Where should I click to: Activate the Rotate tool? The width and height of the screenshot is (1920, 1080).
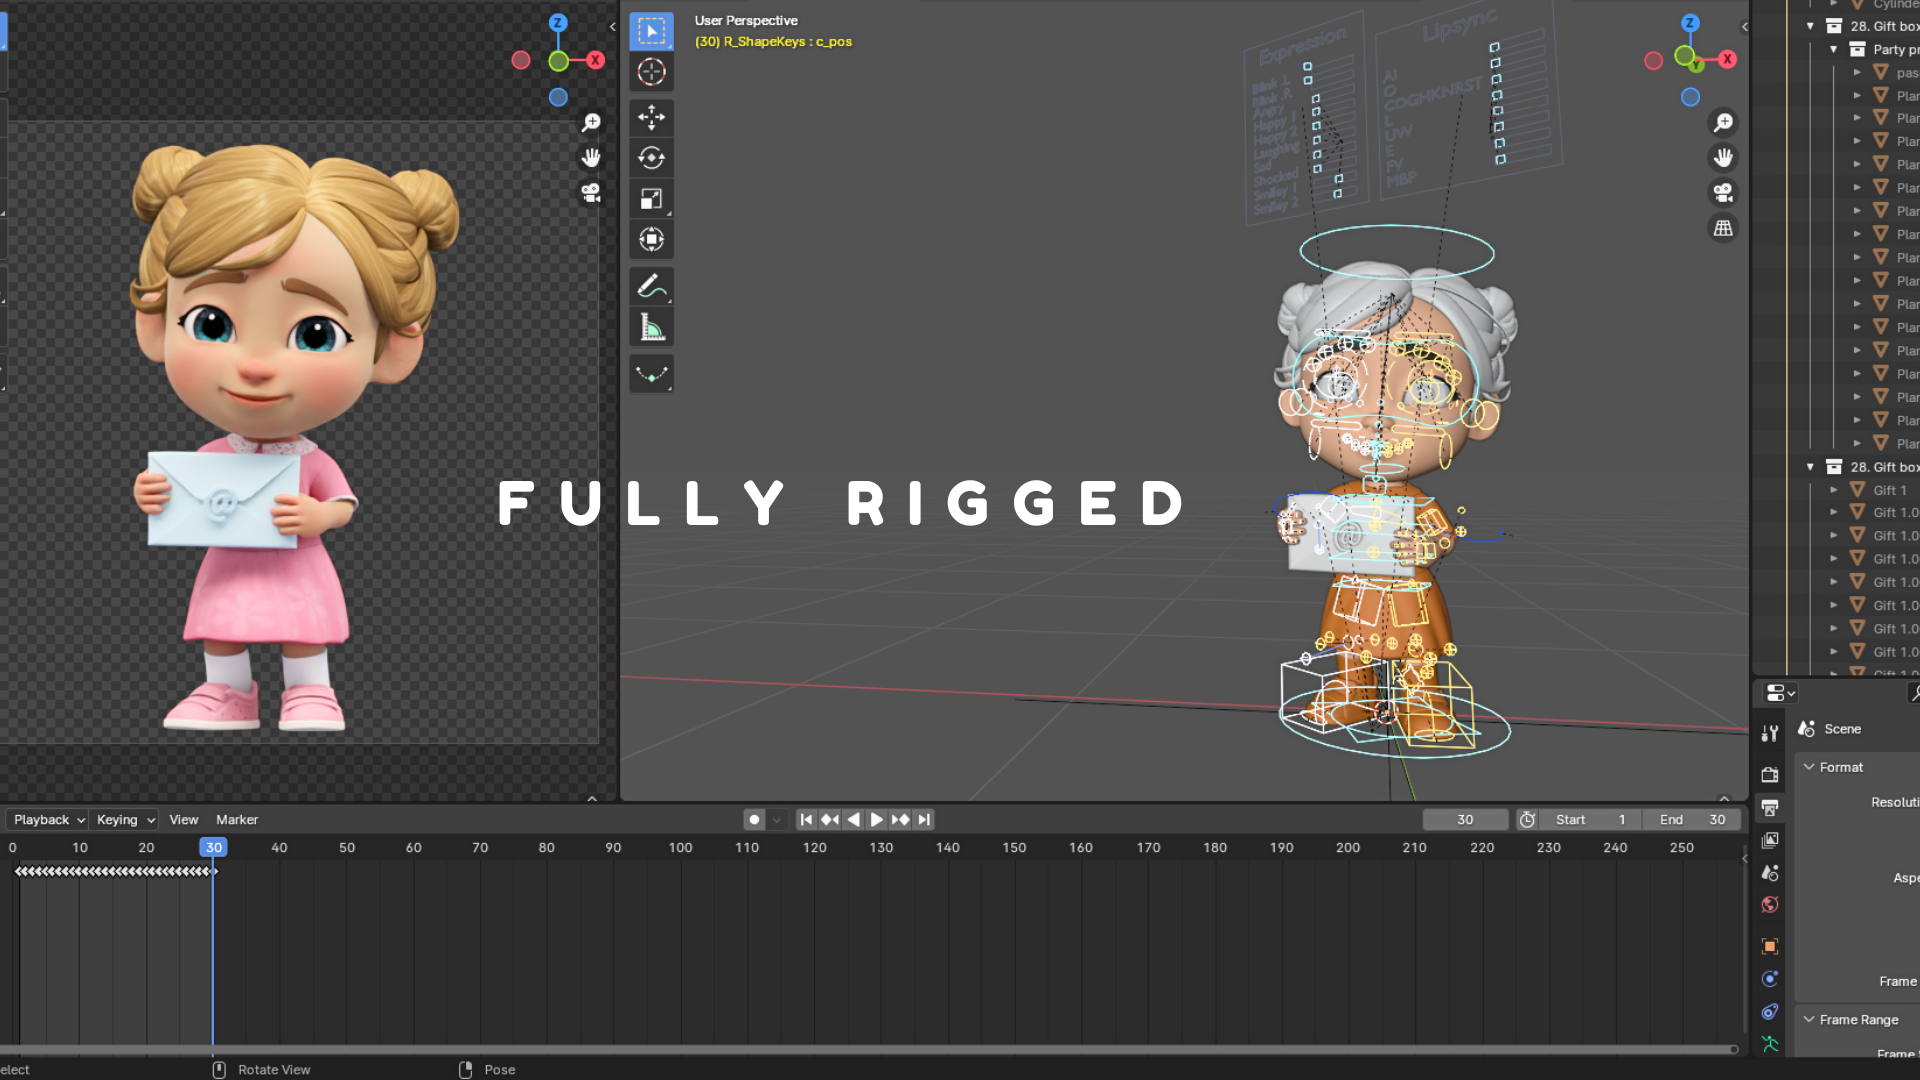(651, 157)
